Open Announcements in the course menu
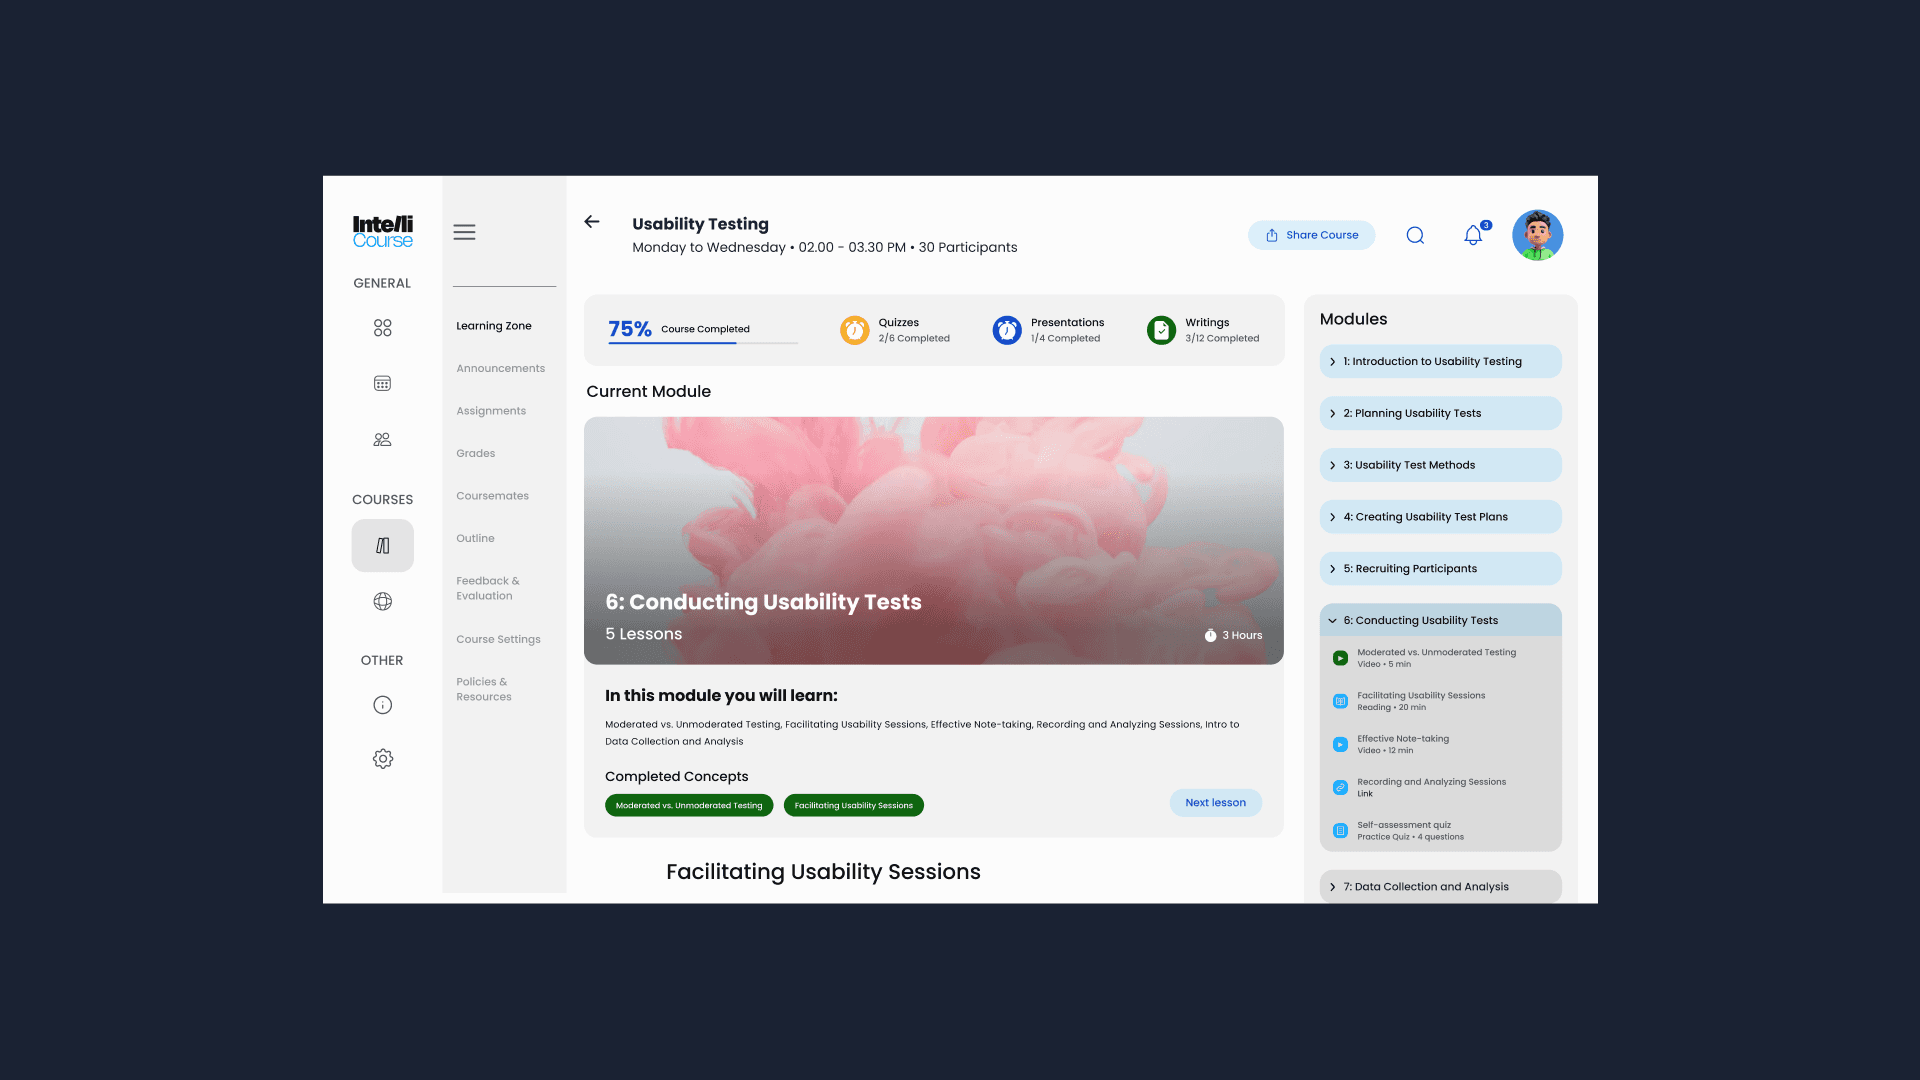The width and height of the screenshot is (1920, 1080). [500, 369]
